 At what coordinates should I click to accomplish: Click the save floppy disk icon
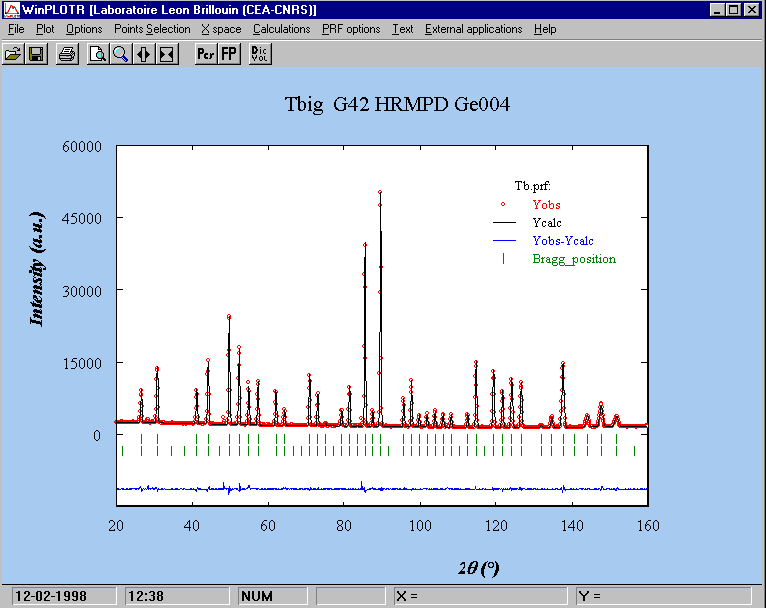(x=36, y=54)
